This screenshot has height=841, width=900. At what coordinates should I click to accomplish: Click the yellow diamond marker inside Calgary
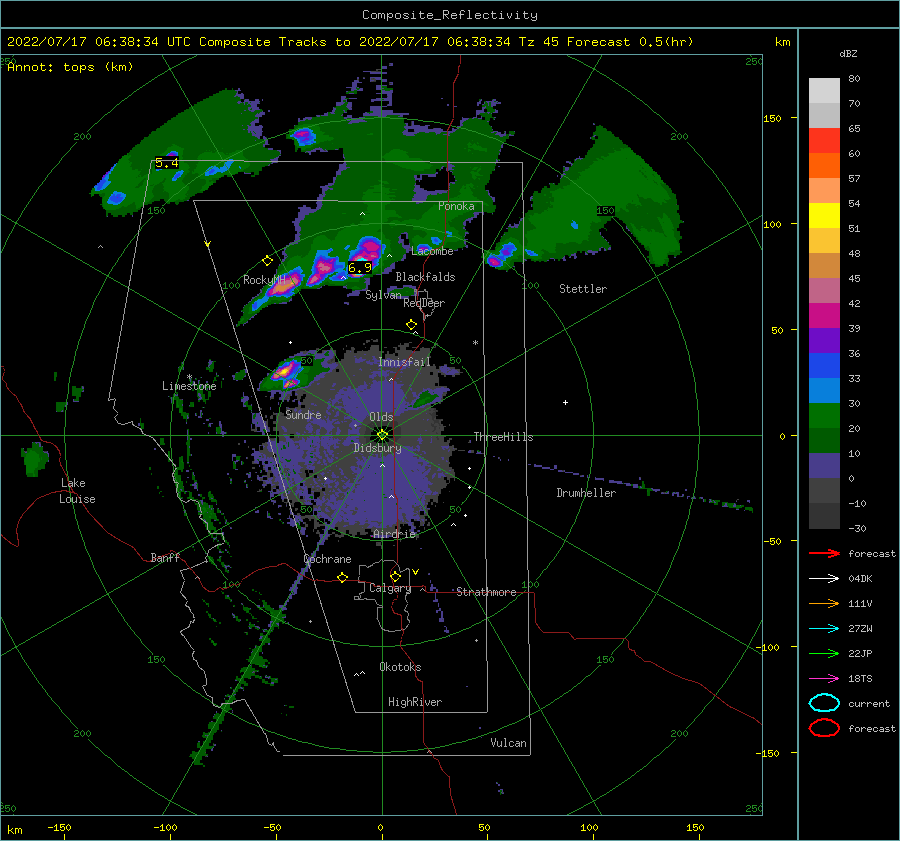(395, 576)
